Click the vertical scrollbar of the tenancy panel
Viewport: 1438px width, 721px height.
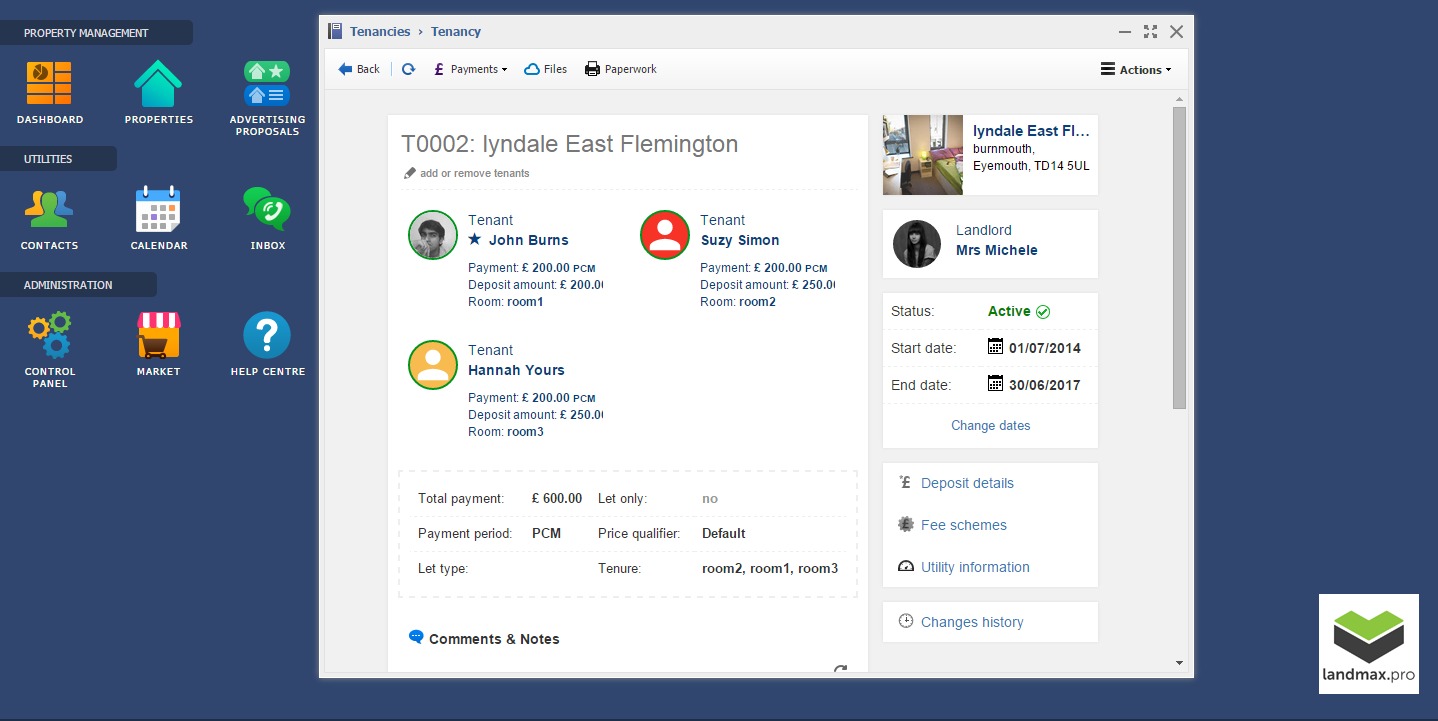[x=1179, y=257]
